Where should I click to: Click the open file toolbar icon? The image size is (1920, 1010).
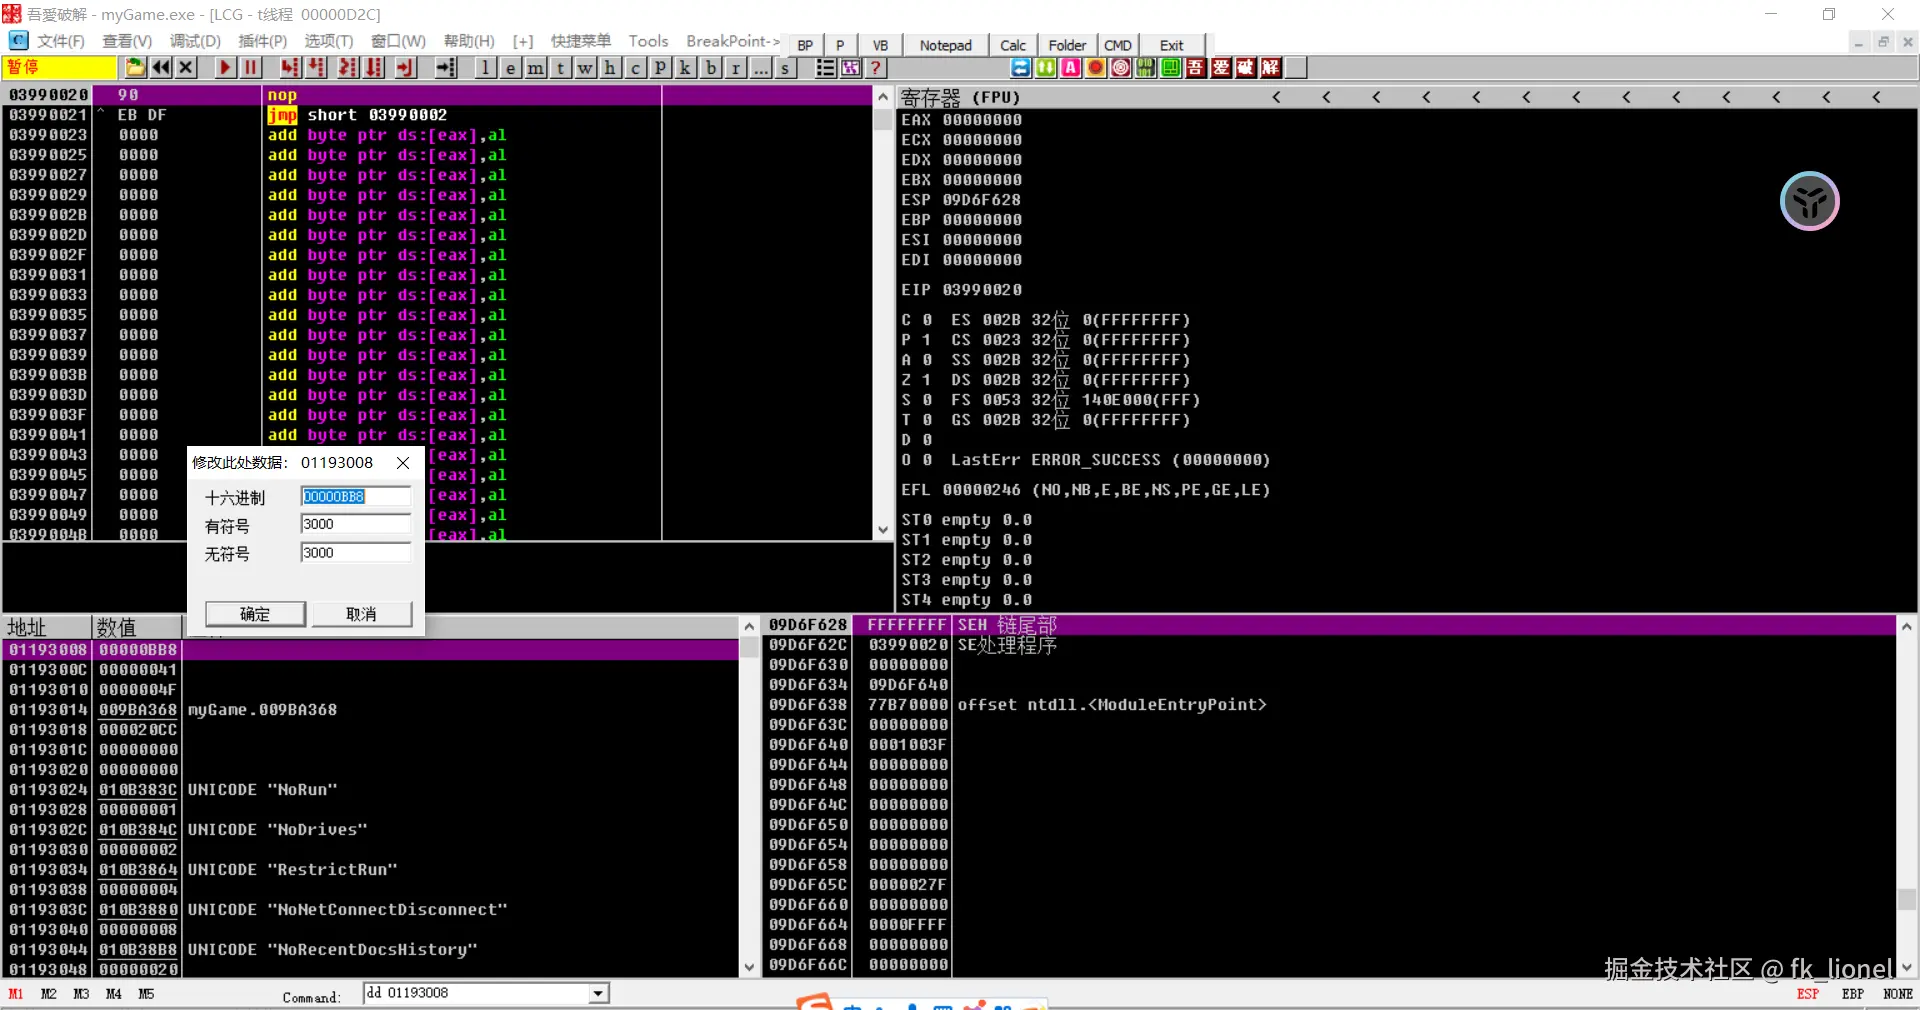pos(135,67)
